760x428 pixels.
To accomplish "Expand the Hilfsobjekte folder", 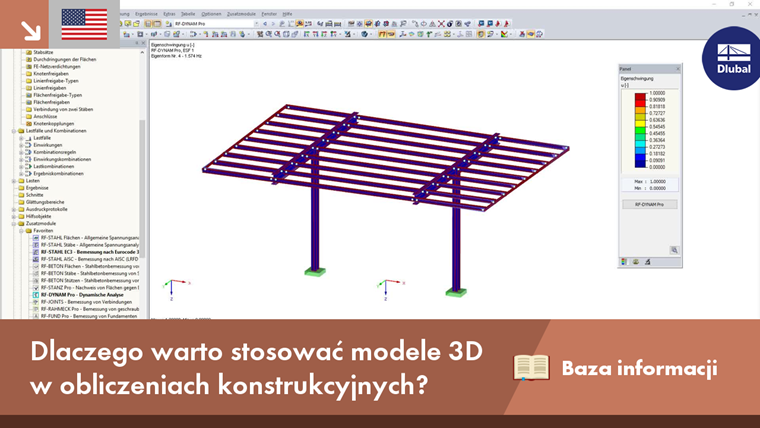I will click(x=14, y=217).
